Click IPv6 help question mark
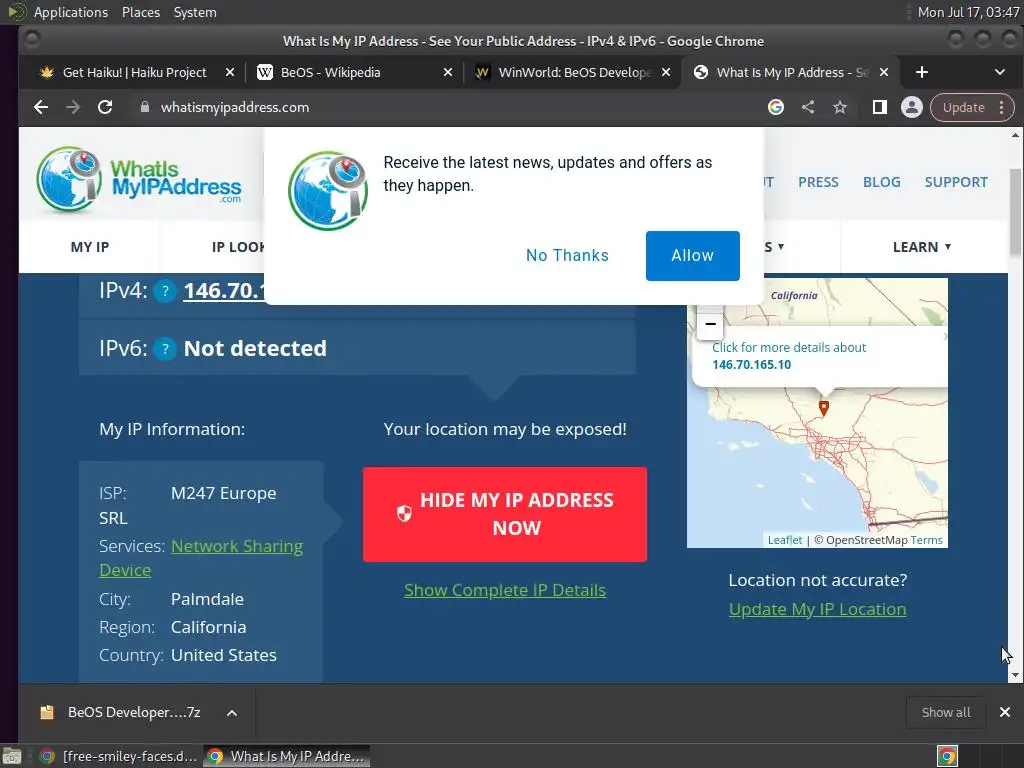Viewport: 1024px width, 768px height. tap(165, 349)
